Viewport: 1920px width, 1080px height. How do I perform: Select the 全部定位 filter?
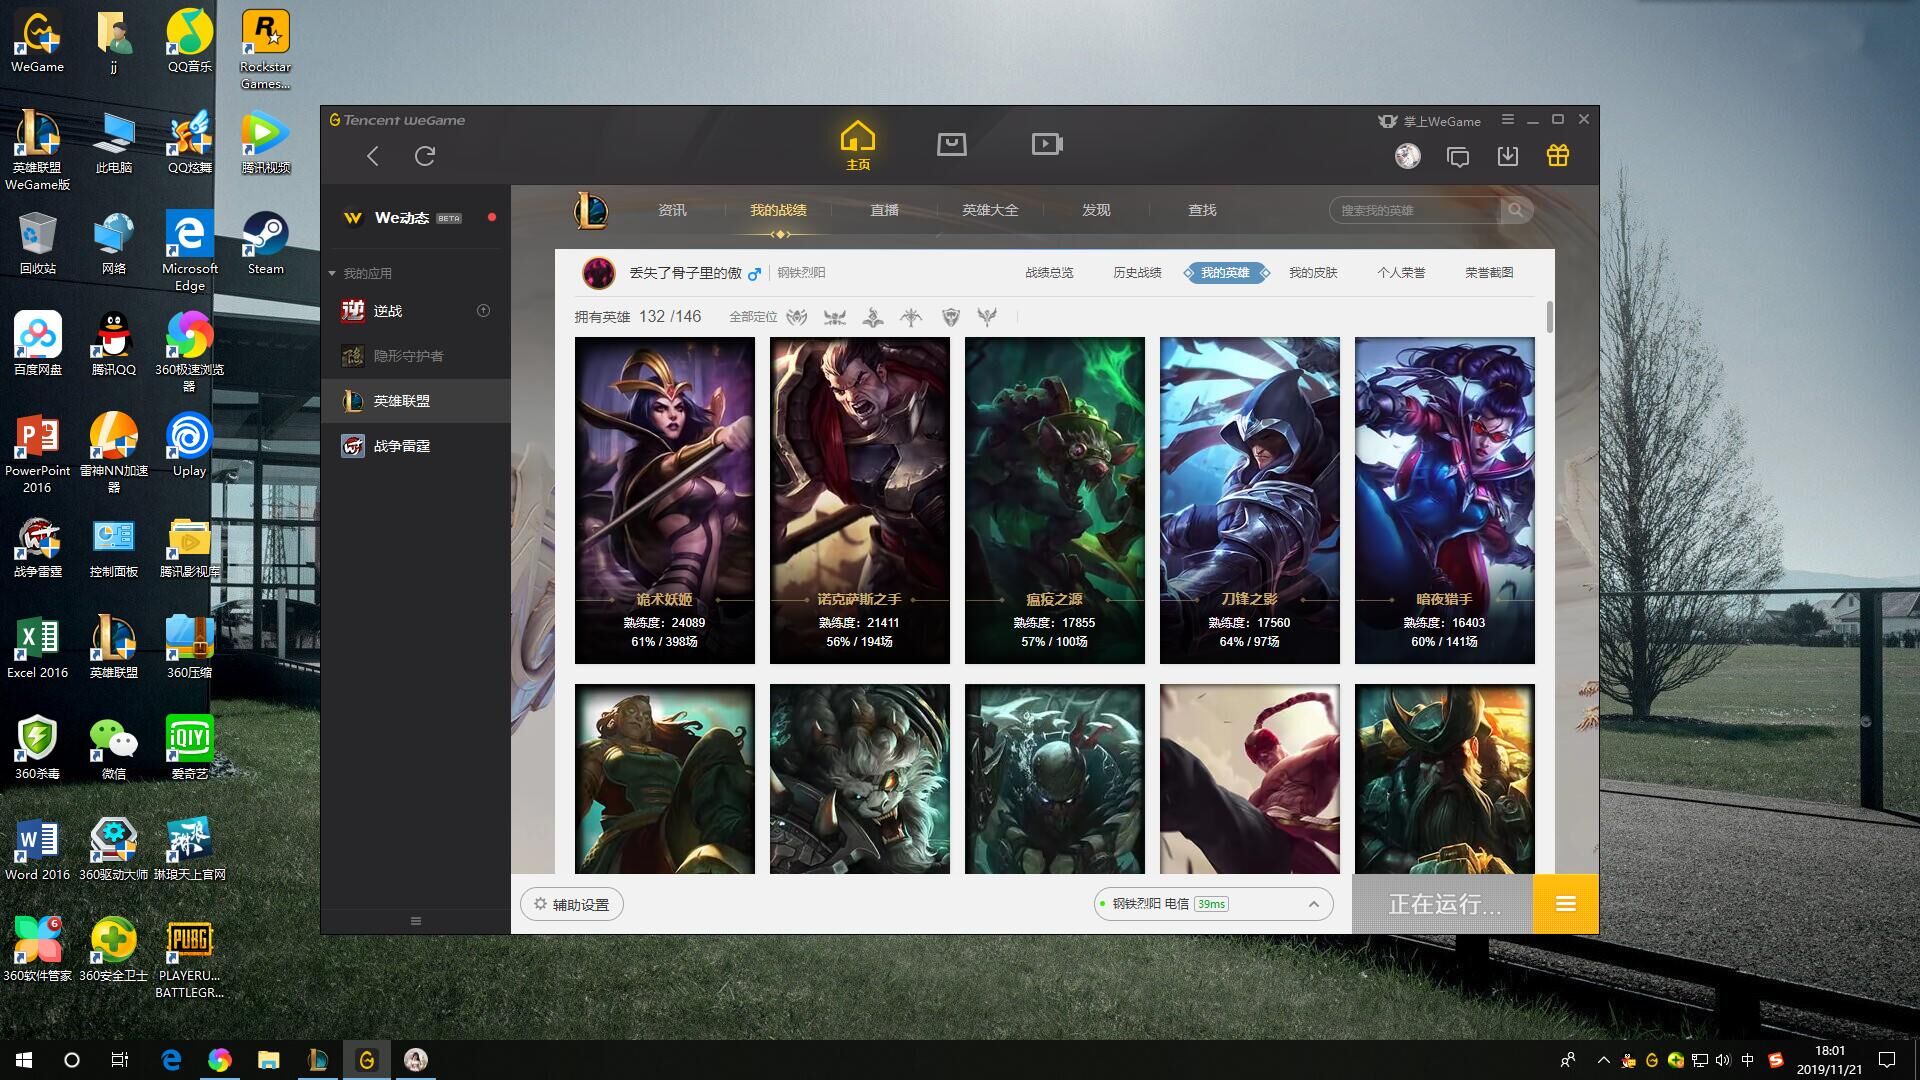(753, 317)
